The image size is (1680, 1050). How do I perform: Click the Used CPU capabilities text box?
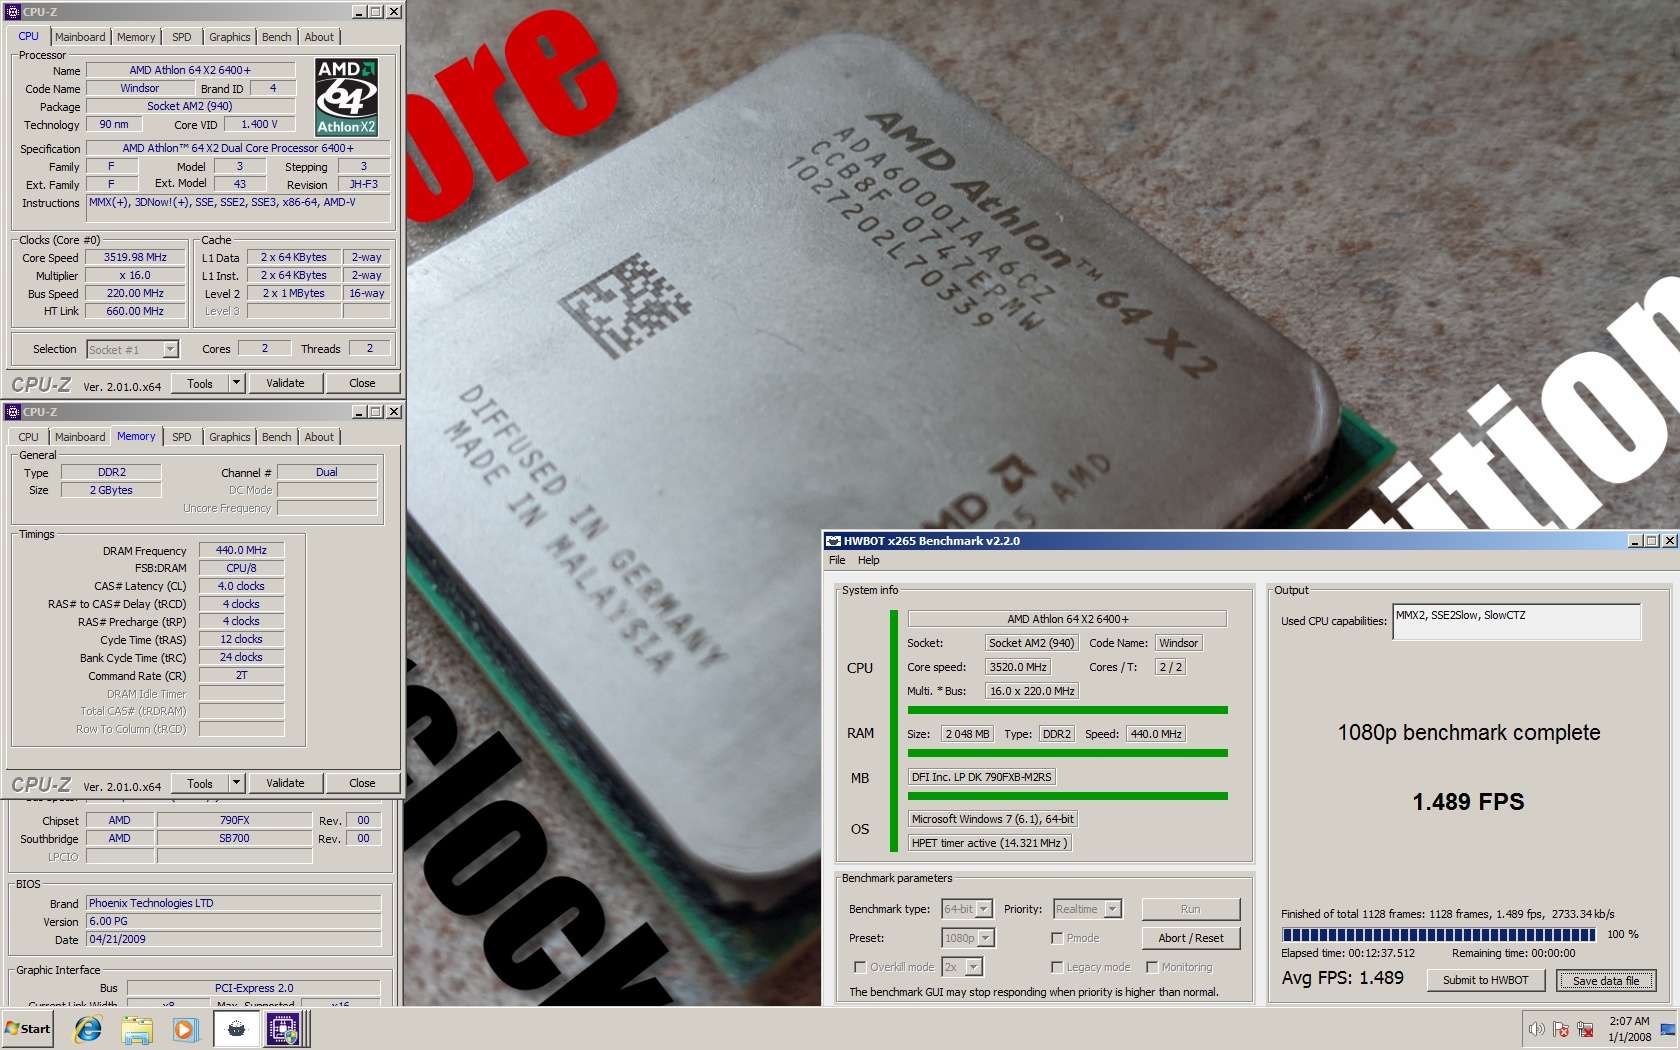[1516, 621]
